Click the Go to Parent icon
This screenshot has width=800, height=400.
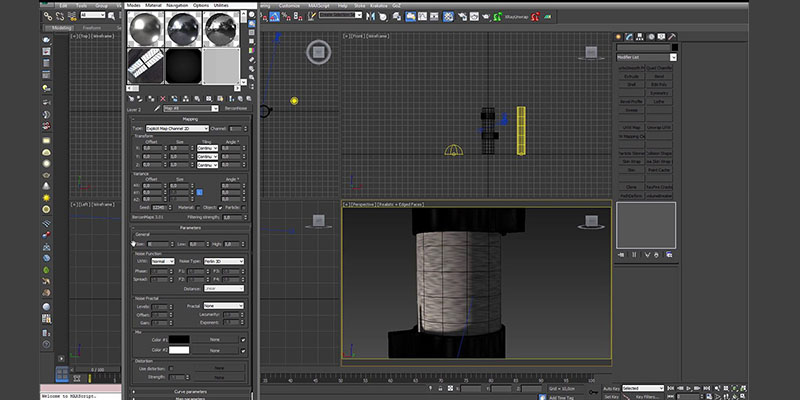[240, 98]
